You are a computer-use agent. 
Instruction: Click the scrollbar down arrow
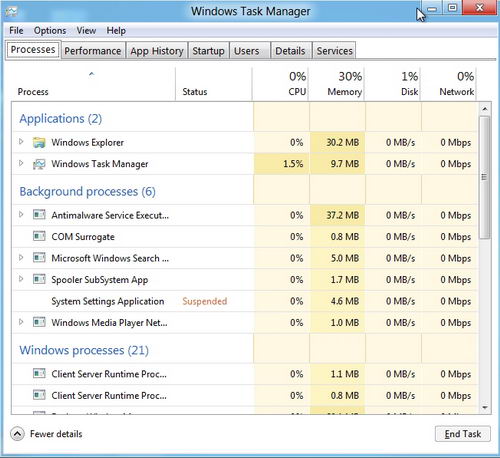[485, 408]
